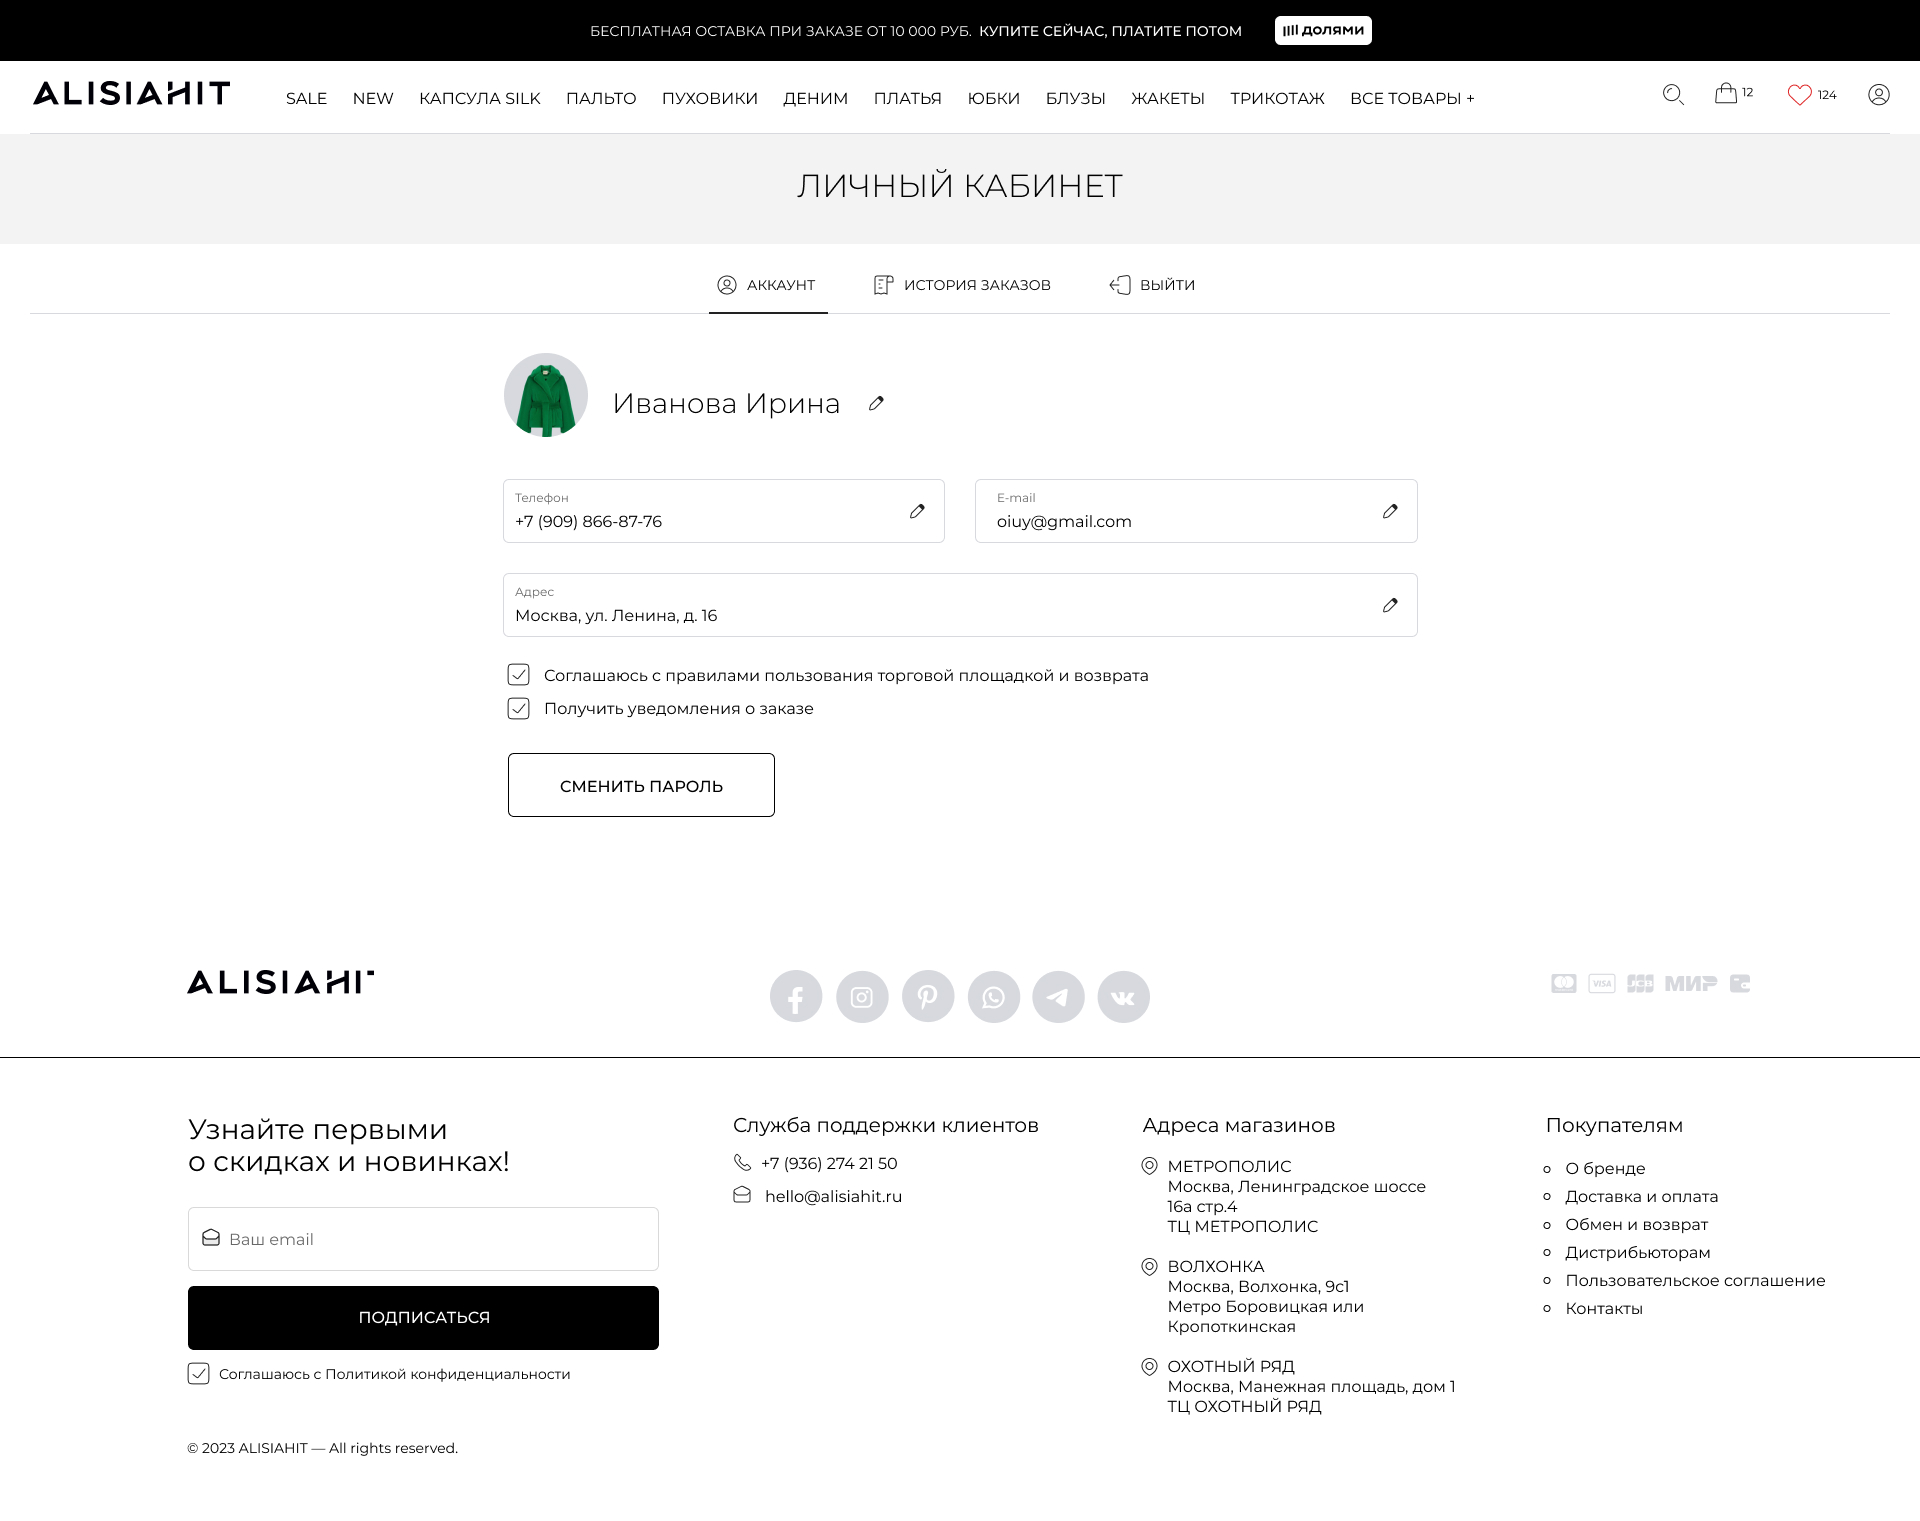
Task: Expand the ВСЕ ТОВАРЫ + menu
Action: (x=1411, y=98)
